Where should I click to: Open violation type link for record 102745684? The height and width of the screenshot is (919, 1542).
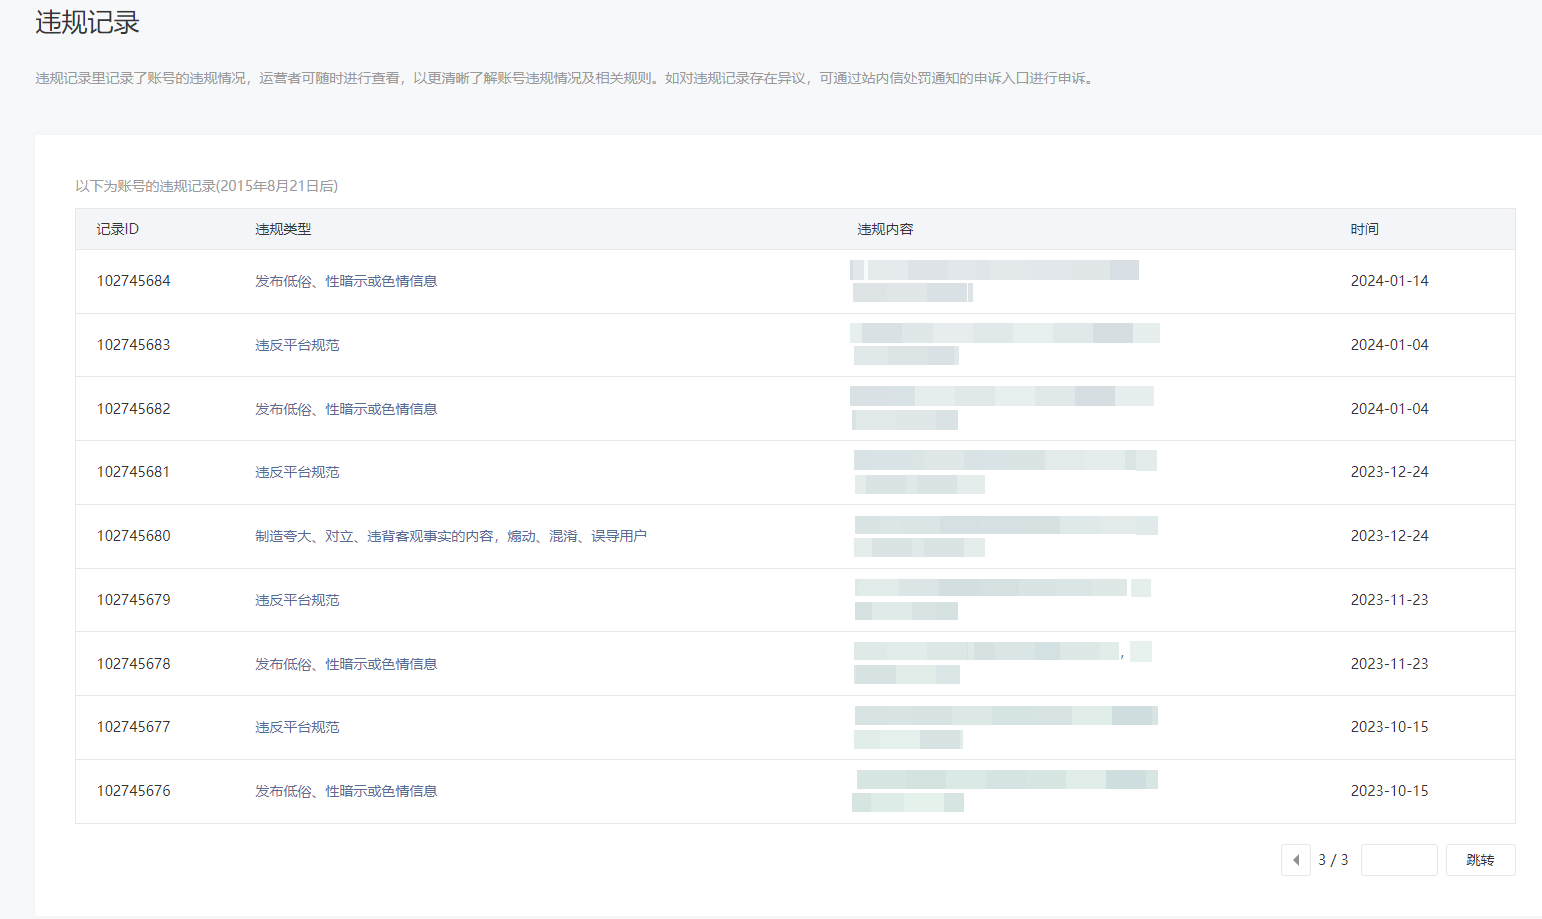coord(346,282)
